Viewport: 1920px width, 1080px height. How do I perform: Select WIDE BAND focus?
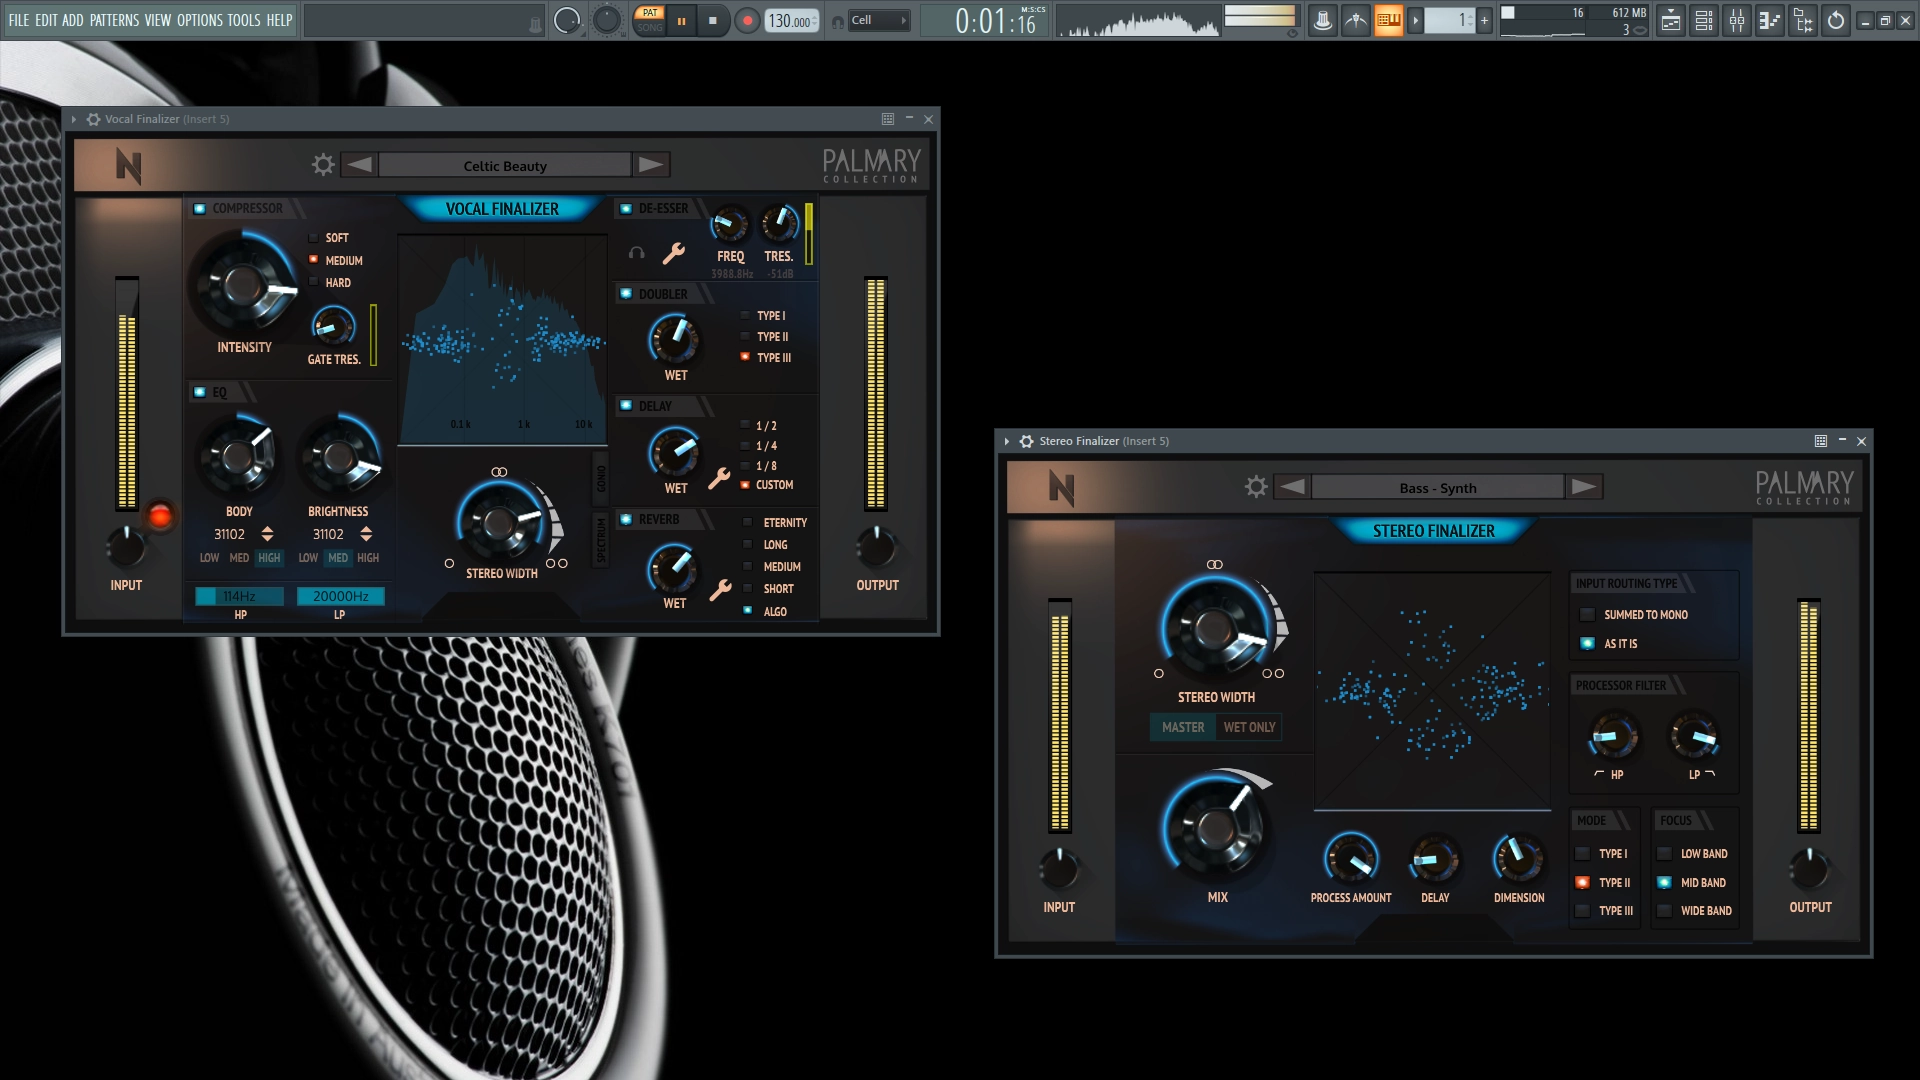coord(1664,910)
